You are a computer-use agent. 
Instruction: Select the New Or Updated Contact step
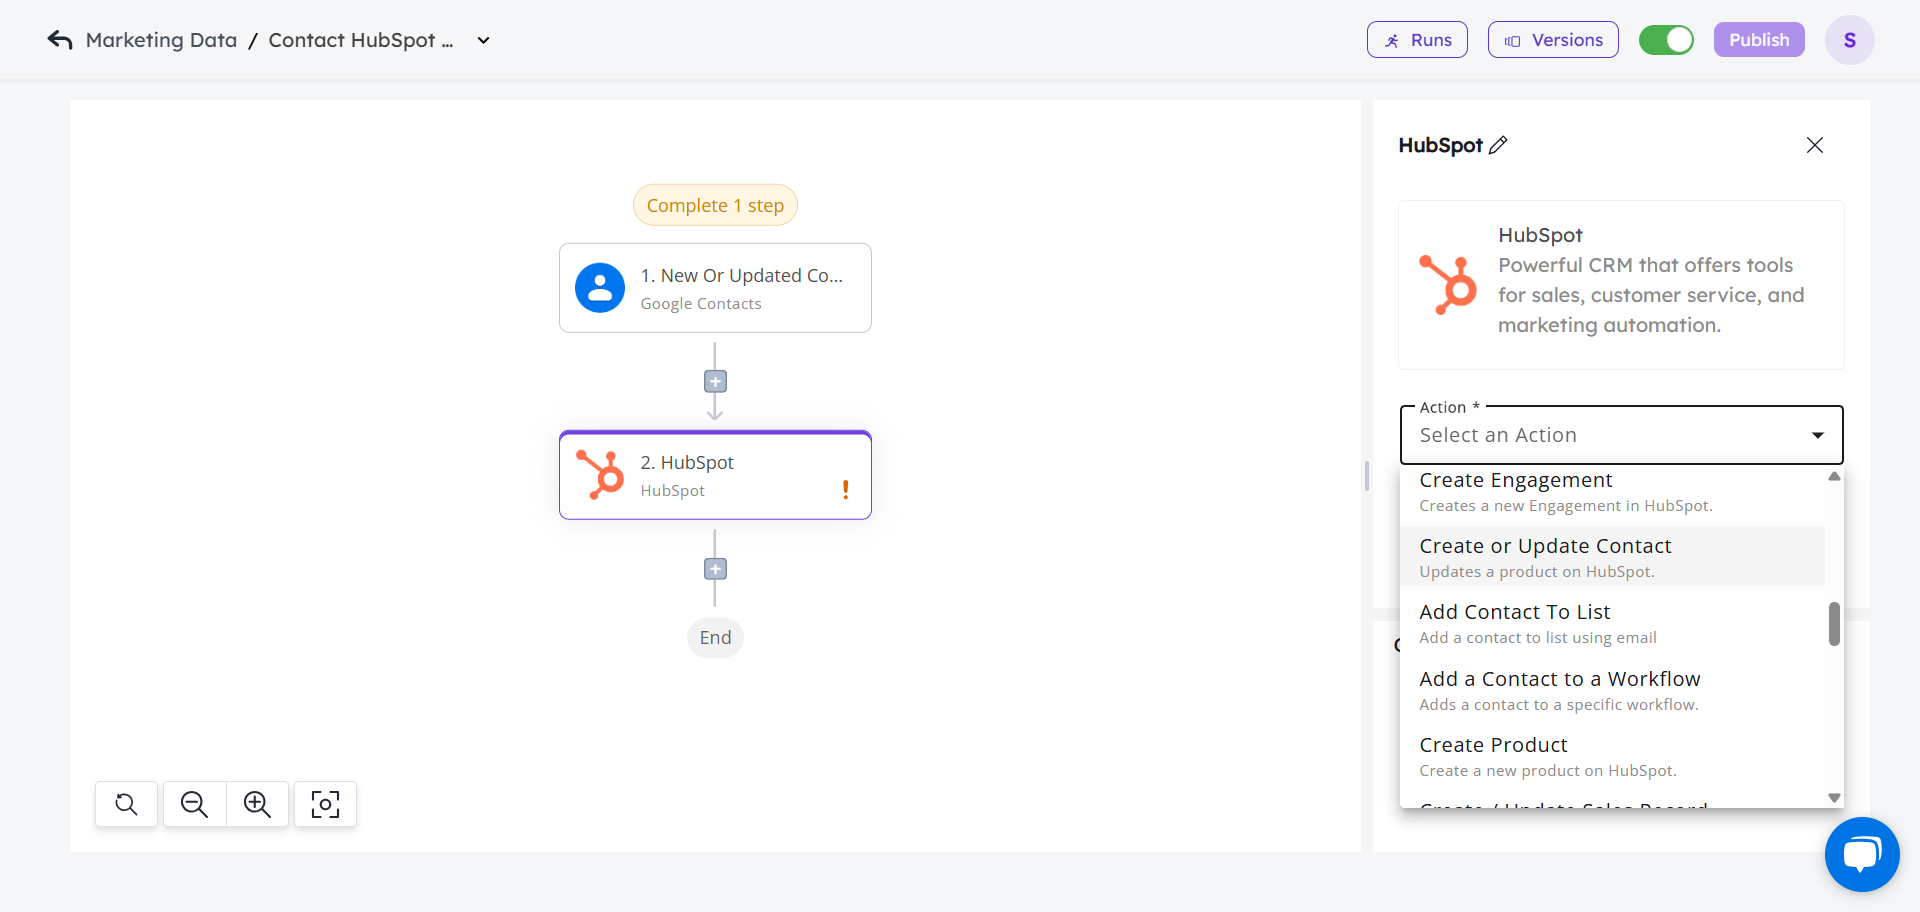pyautogui.click(x=715, y=288)
